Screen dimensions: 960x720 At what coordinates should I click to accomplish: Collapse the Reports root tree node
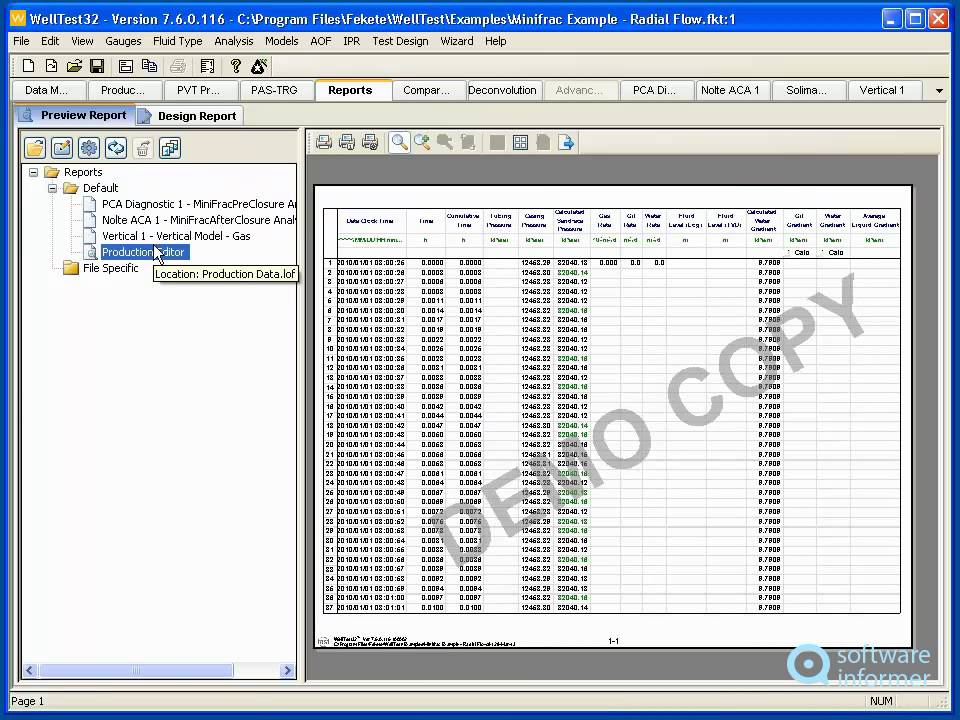[34, 173]
